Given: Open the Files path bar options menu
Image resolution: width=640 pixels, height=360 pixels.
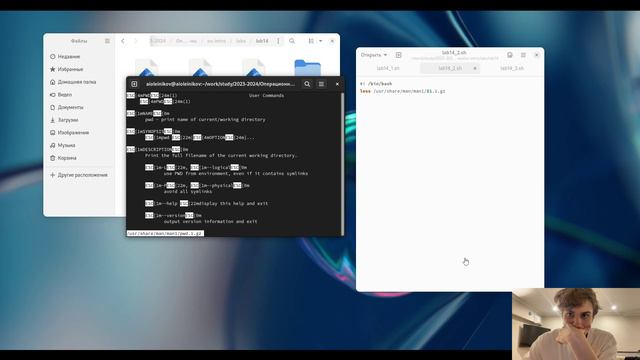Looking at the screenshot, I should pyautogui.click(x=278, y=41).
